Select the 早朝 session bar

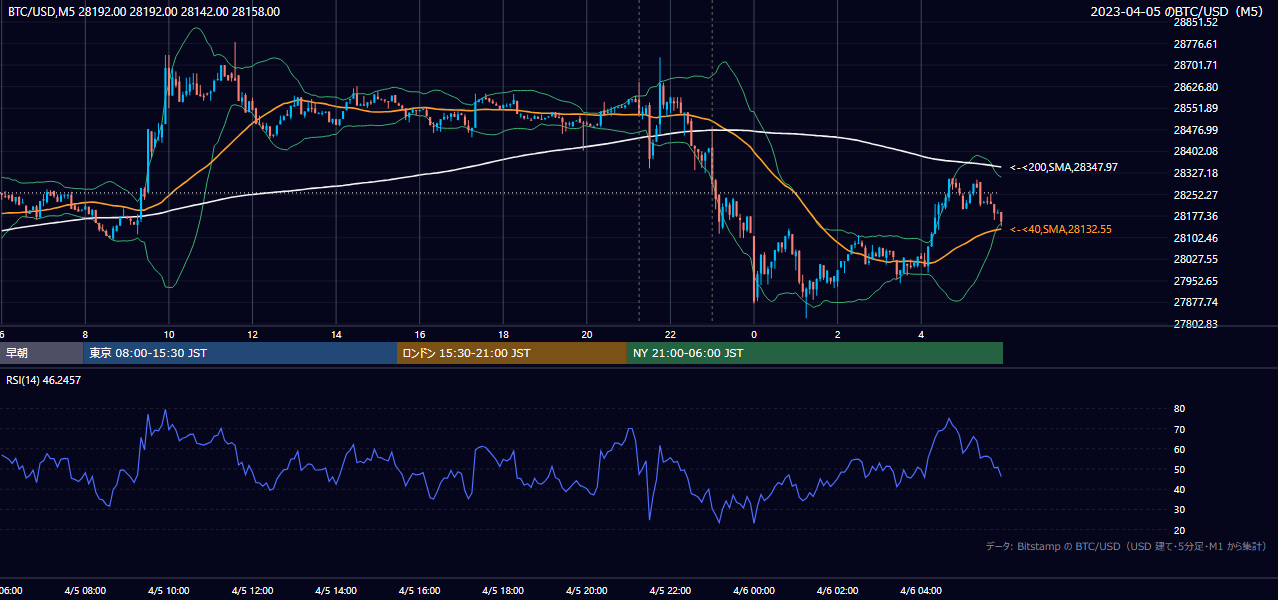[41, 353]
